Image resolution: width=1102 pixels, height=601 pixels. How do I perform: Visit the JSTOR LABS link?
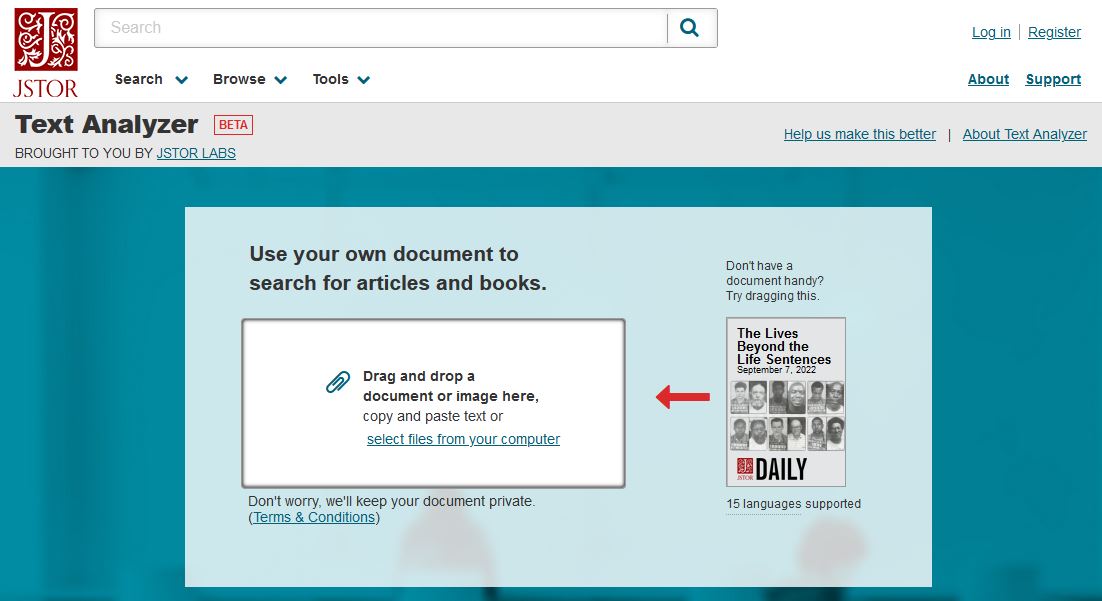tap(196, 153)
